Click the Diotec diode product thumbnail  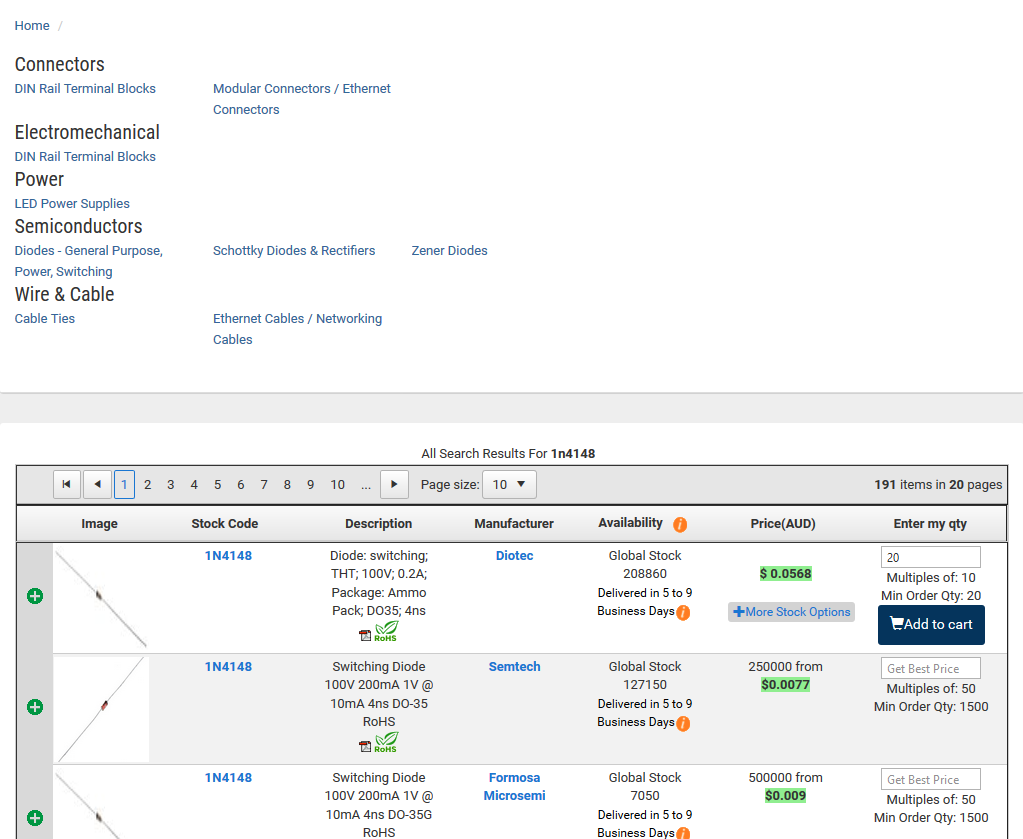101,598
